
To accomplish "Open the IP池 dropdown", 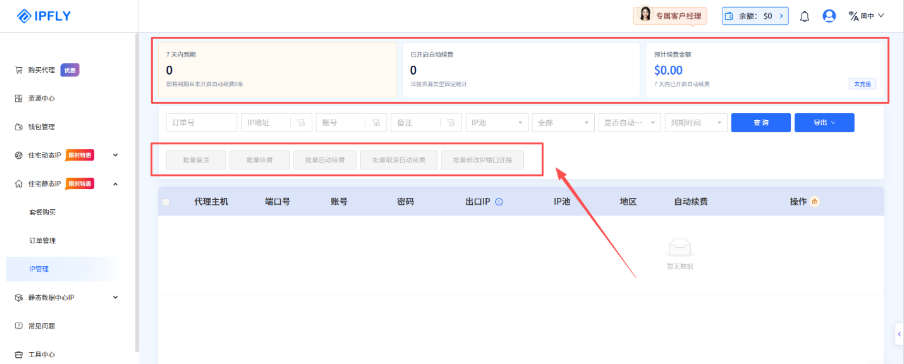I will [498, 122].
